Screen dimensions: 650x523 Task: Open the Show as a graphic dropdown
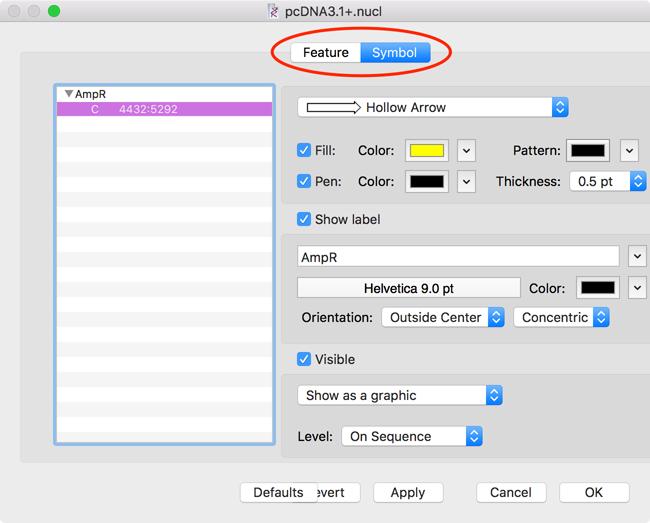400,395
